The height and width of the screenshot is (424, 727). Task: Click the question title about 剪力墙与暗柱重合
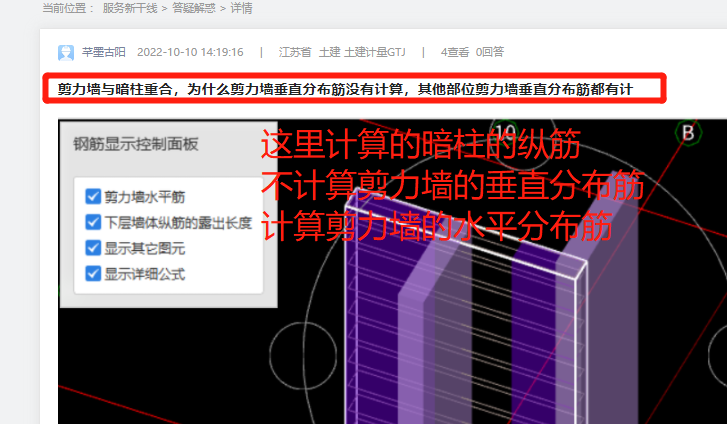pos(345,89)
